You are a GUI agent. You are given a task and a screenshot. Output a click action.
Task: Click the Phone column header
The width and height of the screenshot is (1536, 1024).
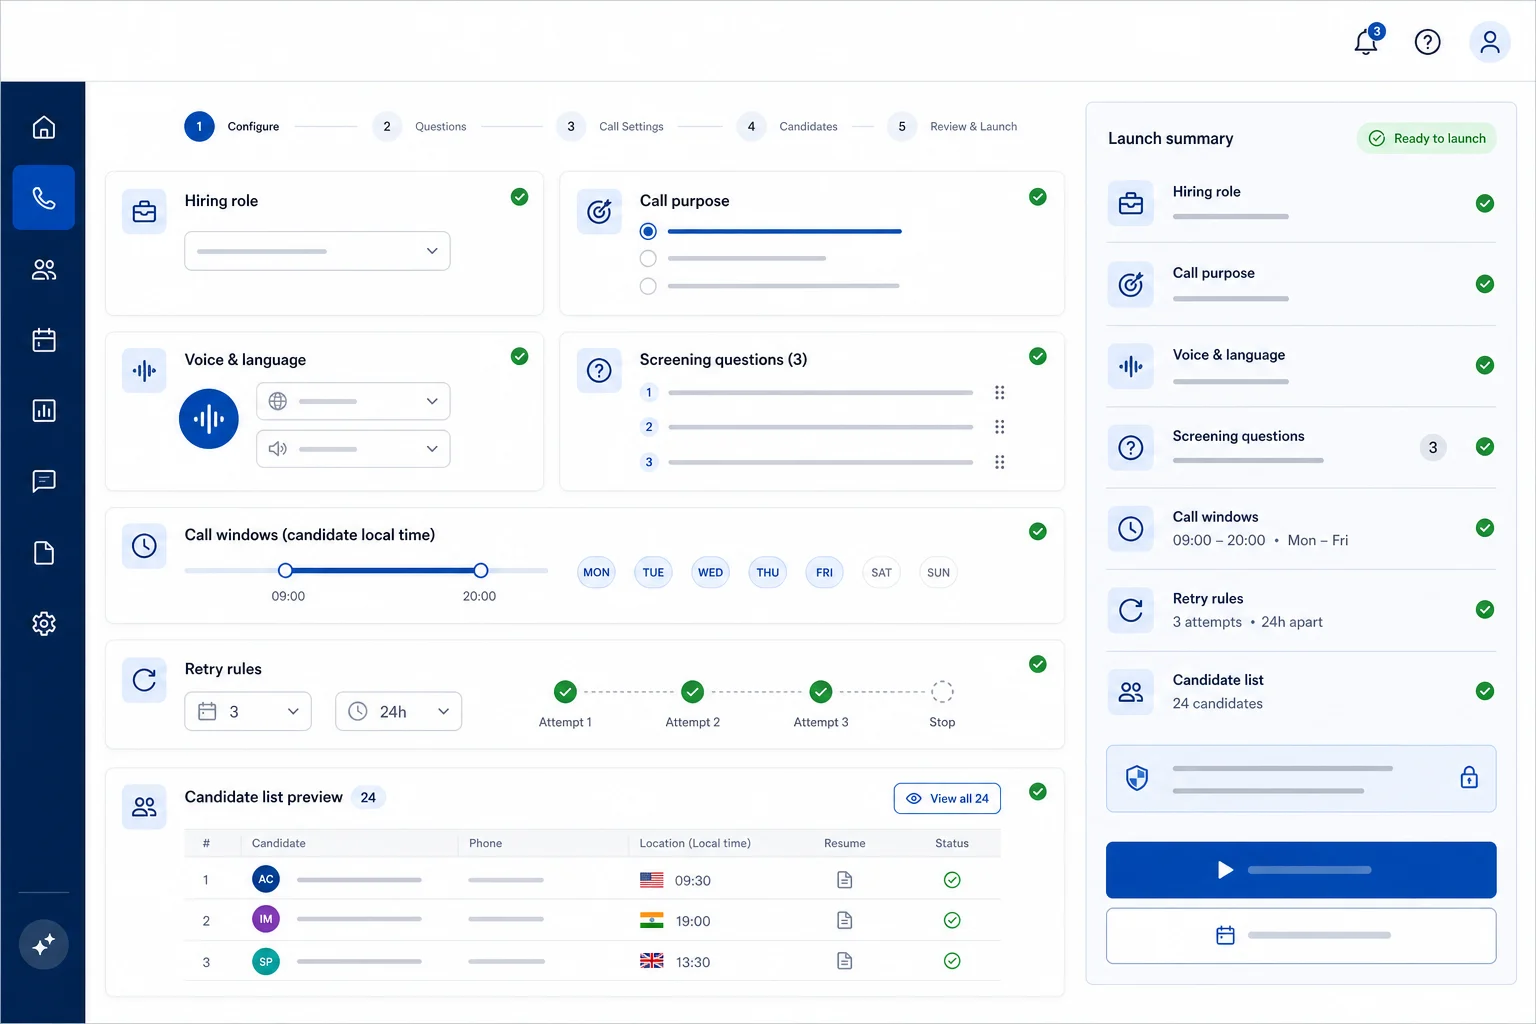click(486, 843)
